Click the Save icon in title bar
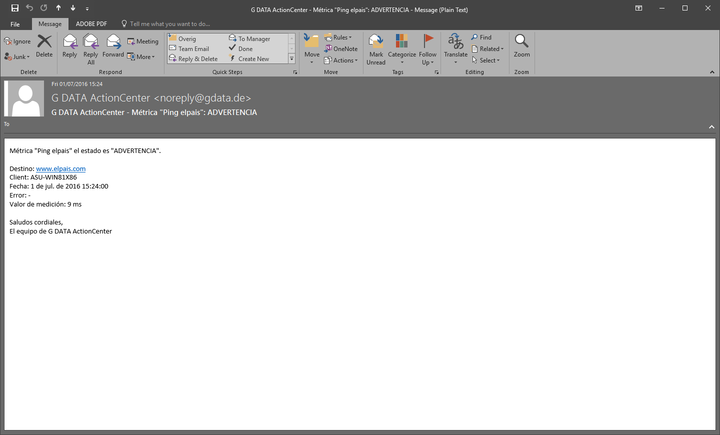720x435 pixels. (x=15, y=8)
